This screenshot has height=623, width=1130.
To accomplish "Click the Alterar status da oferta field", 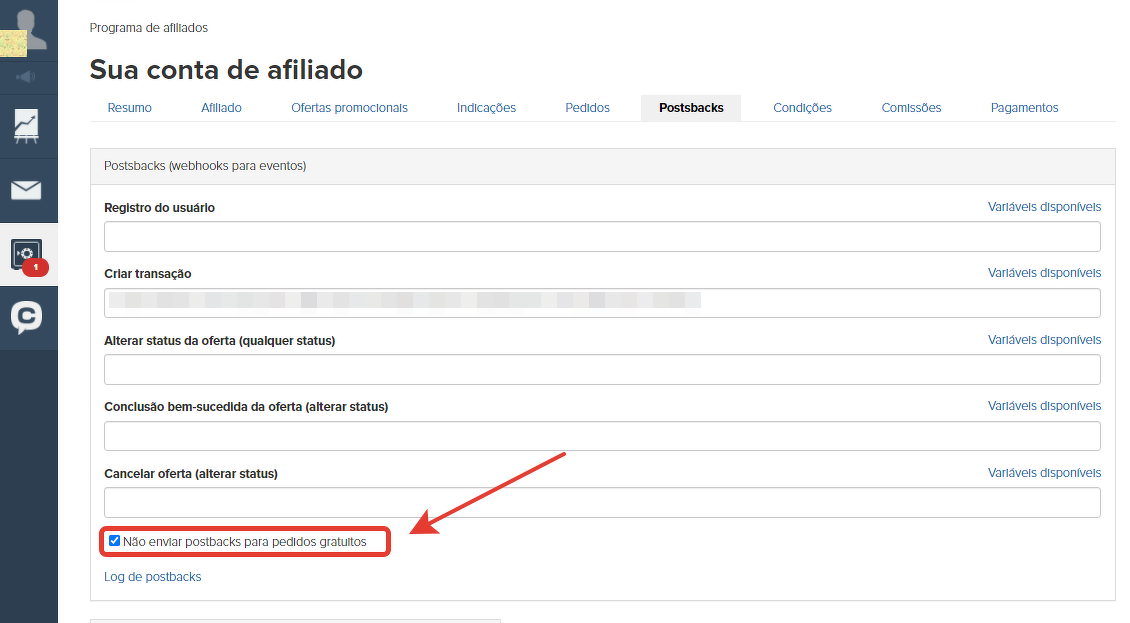I will tap(602, 370).
